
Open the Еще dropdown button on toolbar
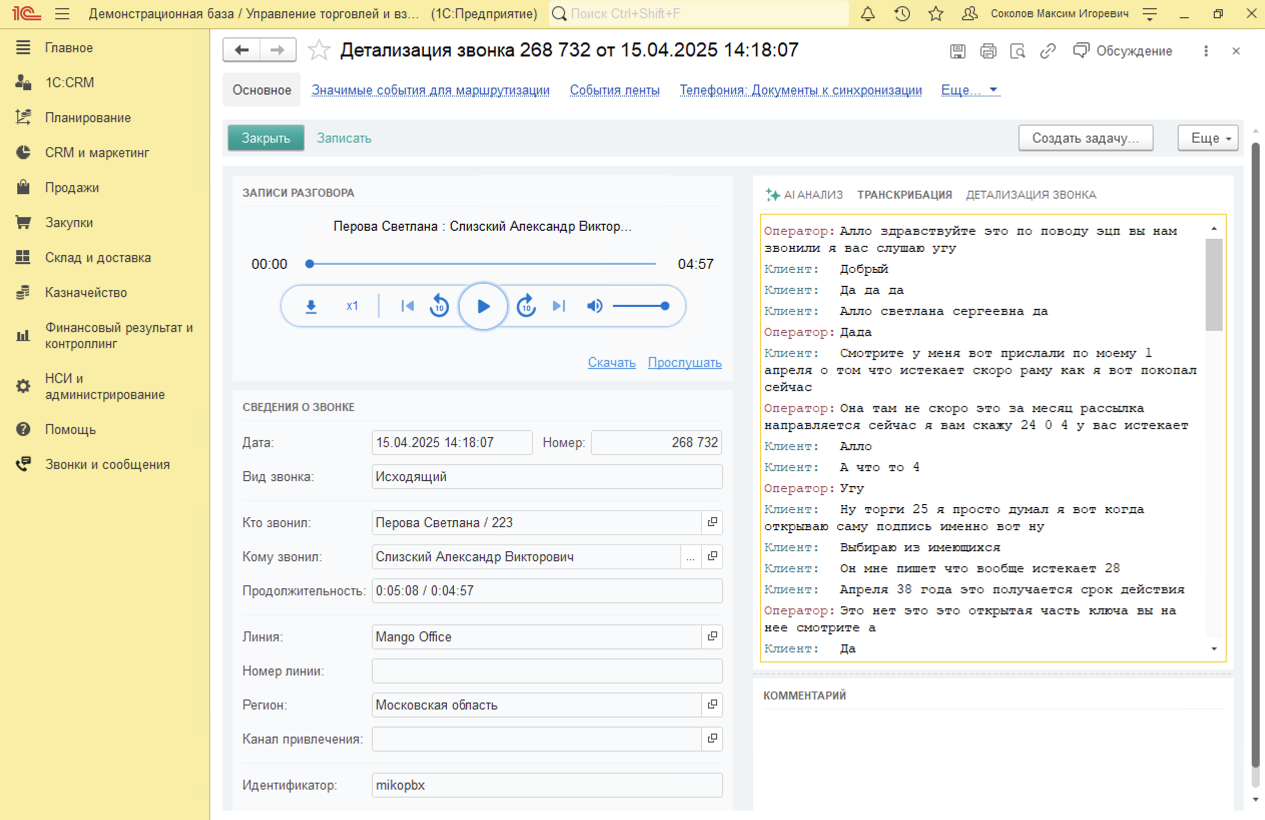(x=1208, y=138)
